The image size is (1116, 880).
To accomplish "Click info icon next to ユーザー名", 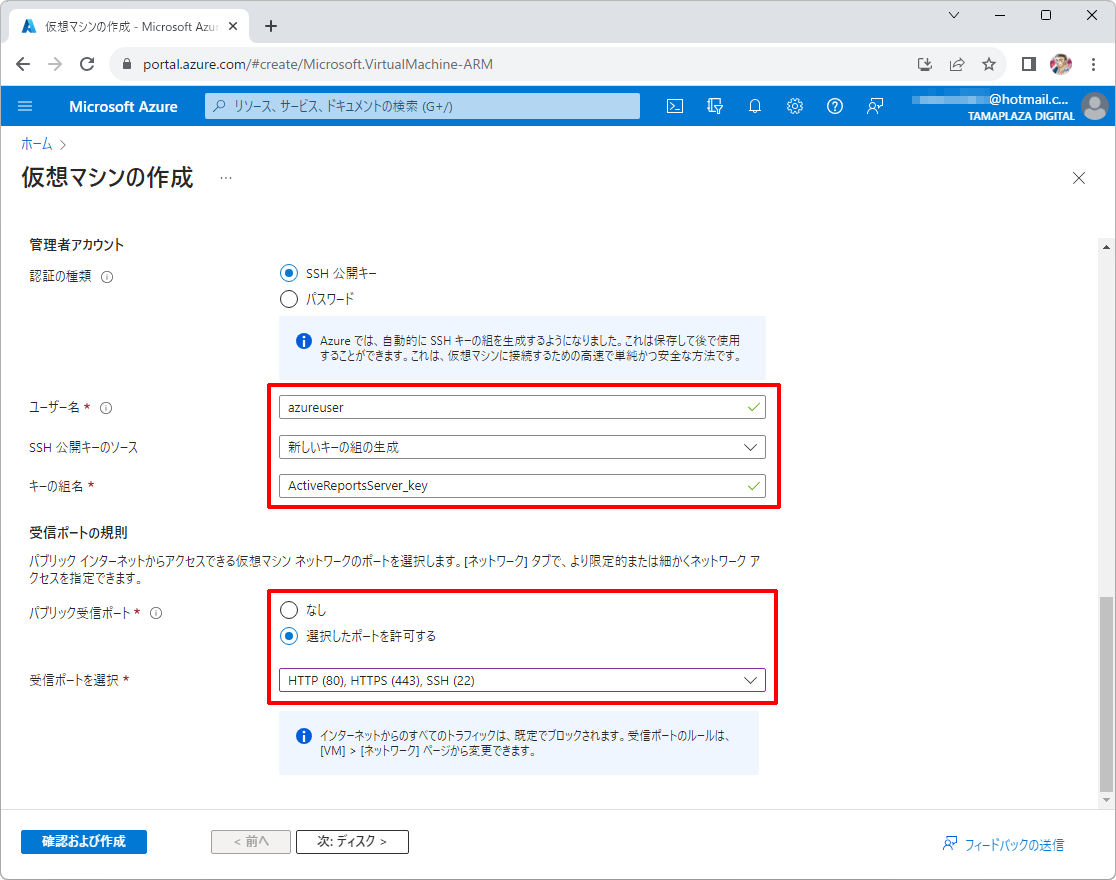I will pos(106,408).
